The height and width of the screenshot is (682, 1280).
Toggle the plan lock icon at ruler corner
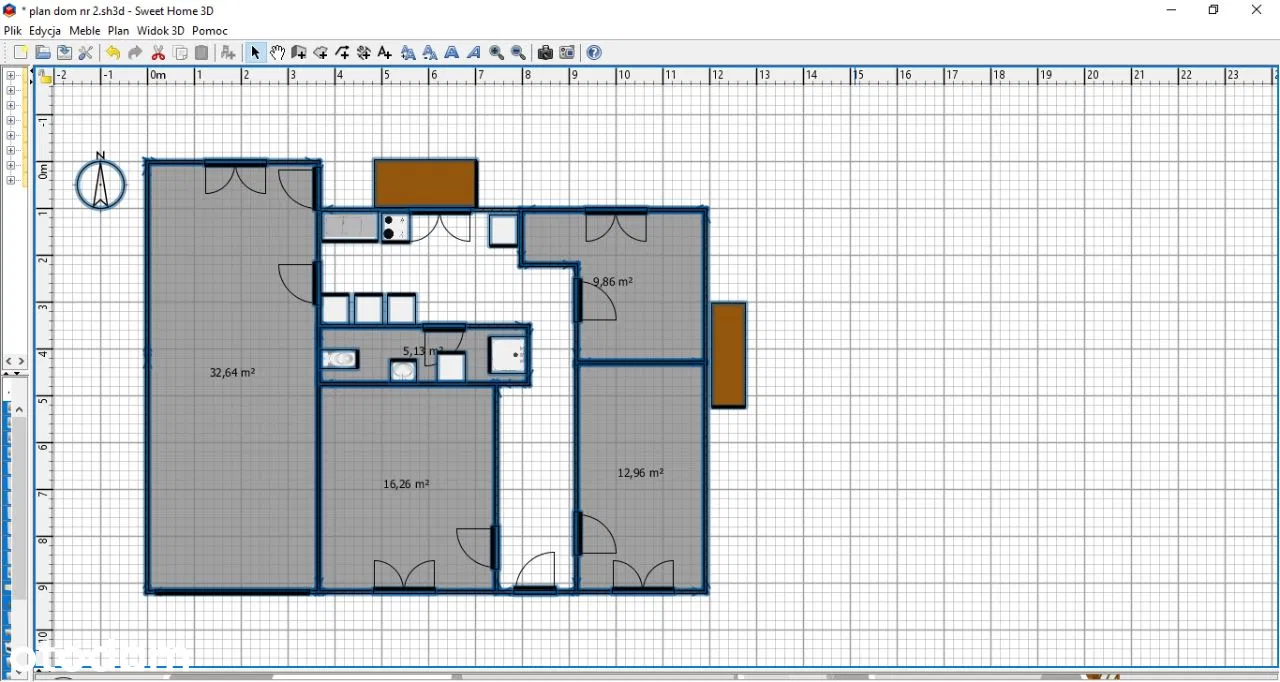tap(44, 76)
